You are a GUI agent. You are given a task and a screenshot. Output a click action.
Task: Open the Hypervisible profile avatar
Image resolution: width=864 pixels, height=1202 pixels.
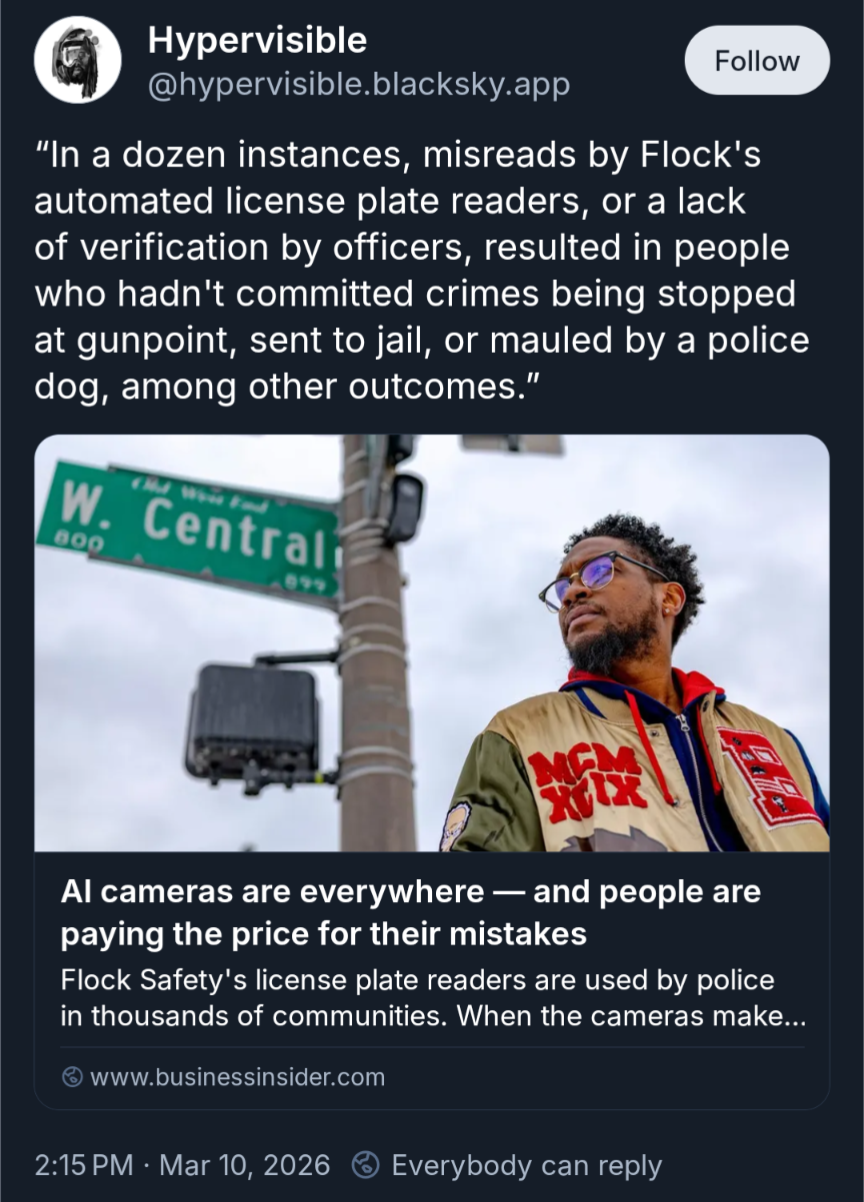78,60
